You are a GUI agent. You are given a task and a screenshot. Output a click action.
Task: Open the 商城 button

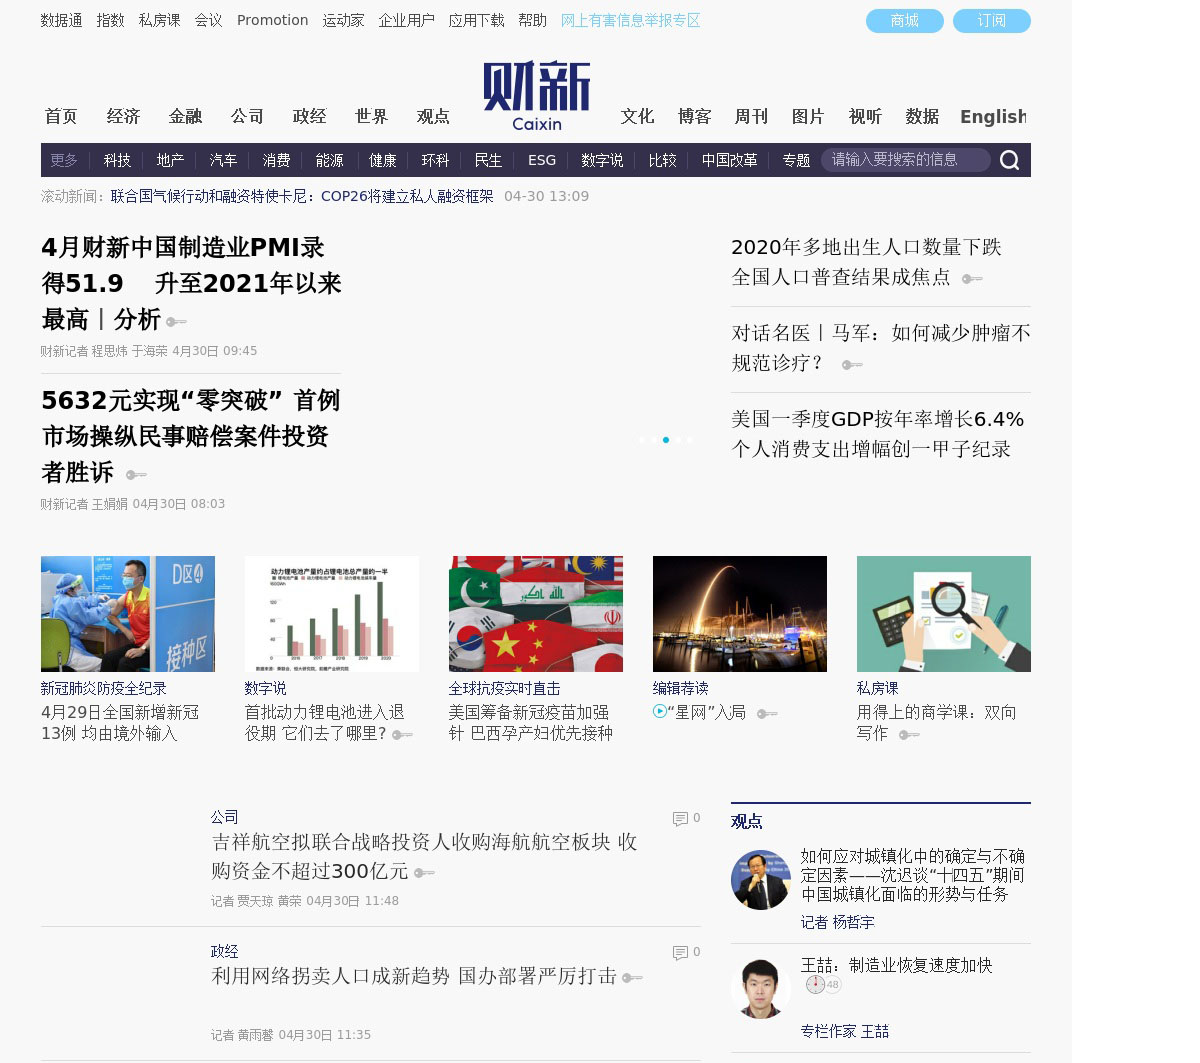pyautogui.click(x=905, y=21)
